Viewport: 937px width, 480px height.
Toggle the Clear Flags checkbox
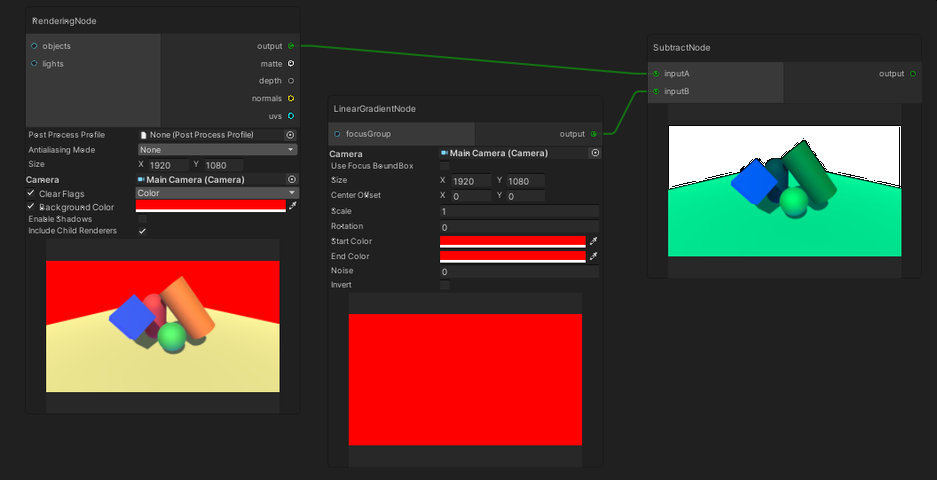tap(31, 193)
